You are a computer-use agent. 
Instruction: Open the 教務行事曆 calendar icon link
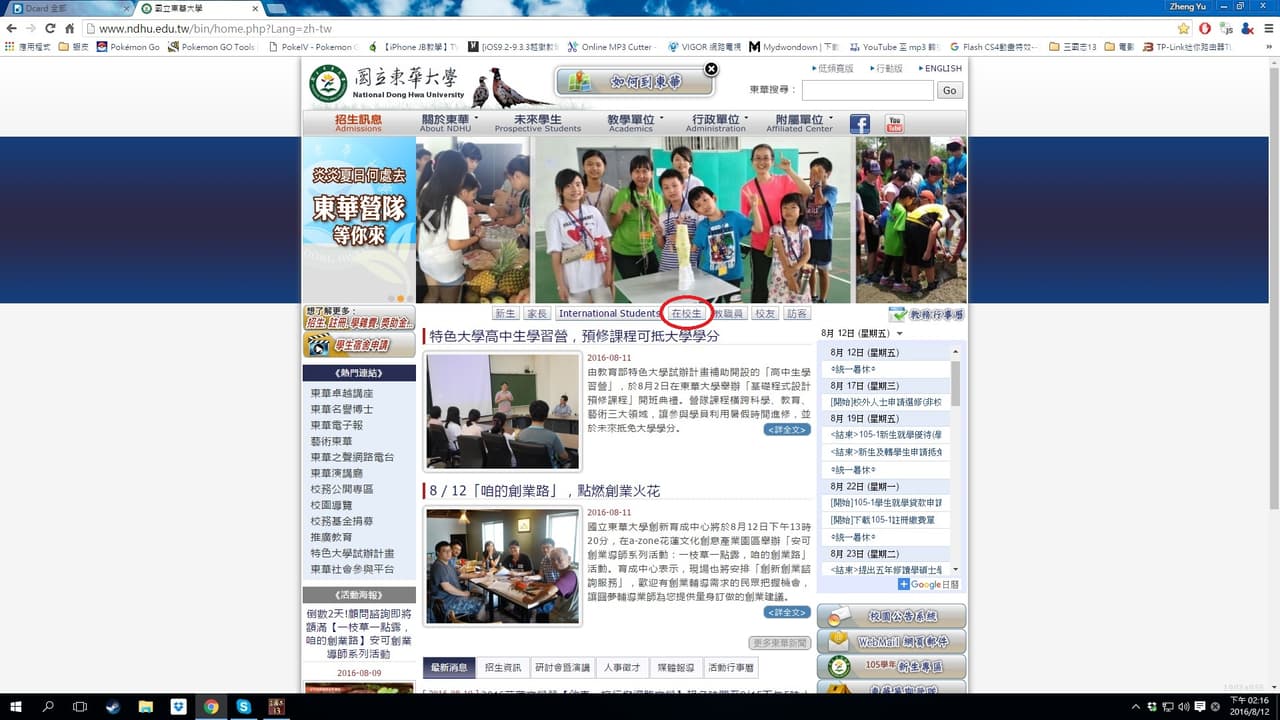click(x=926, y=314)
